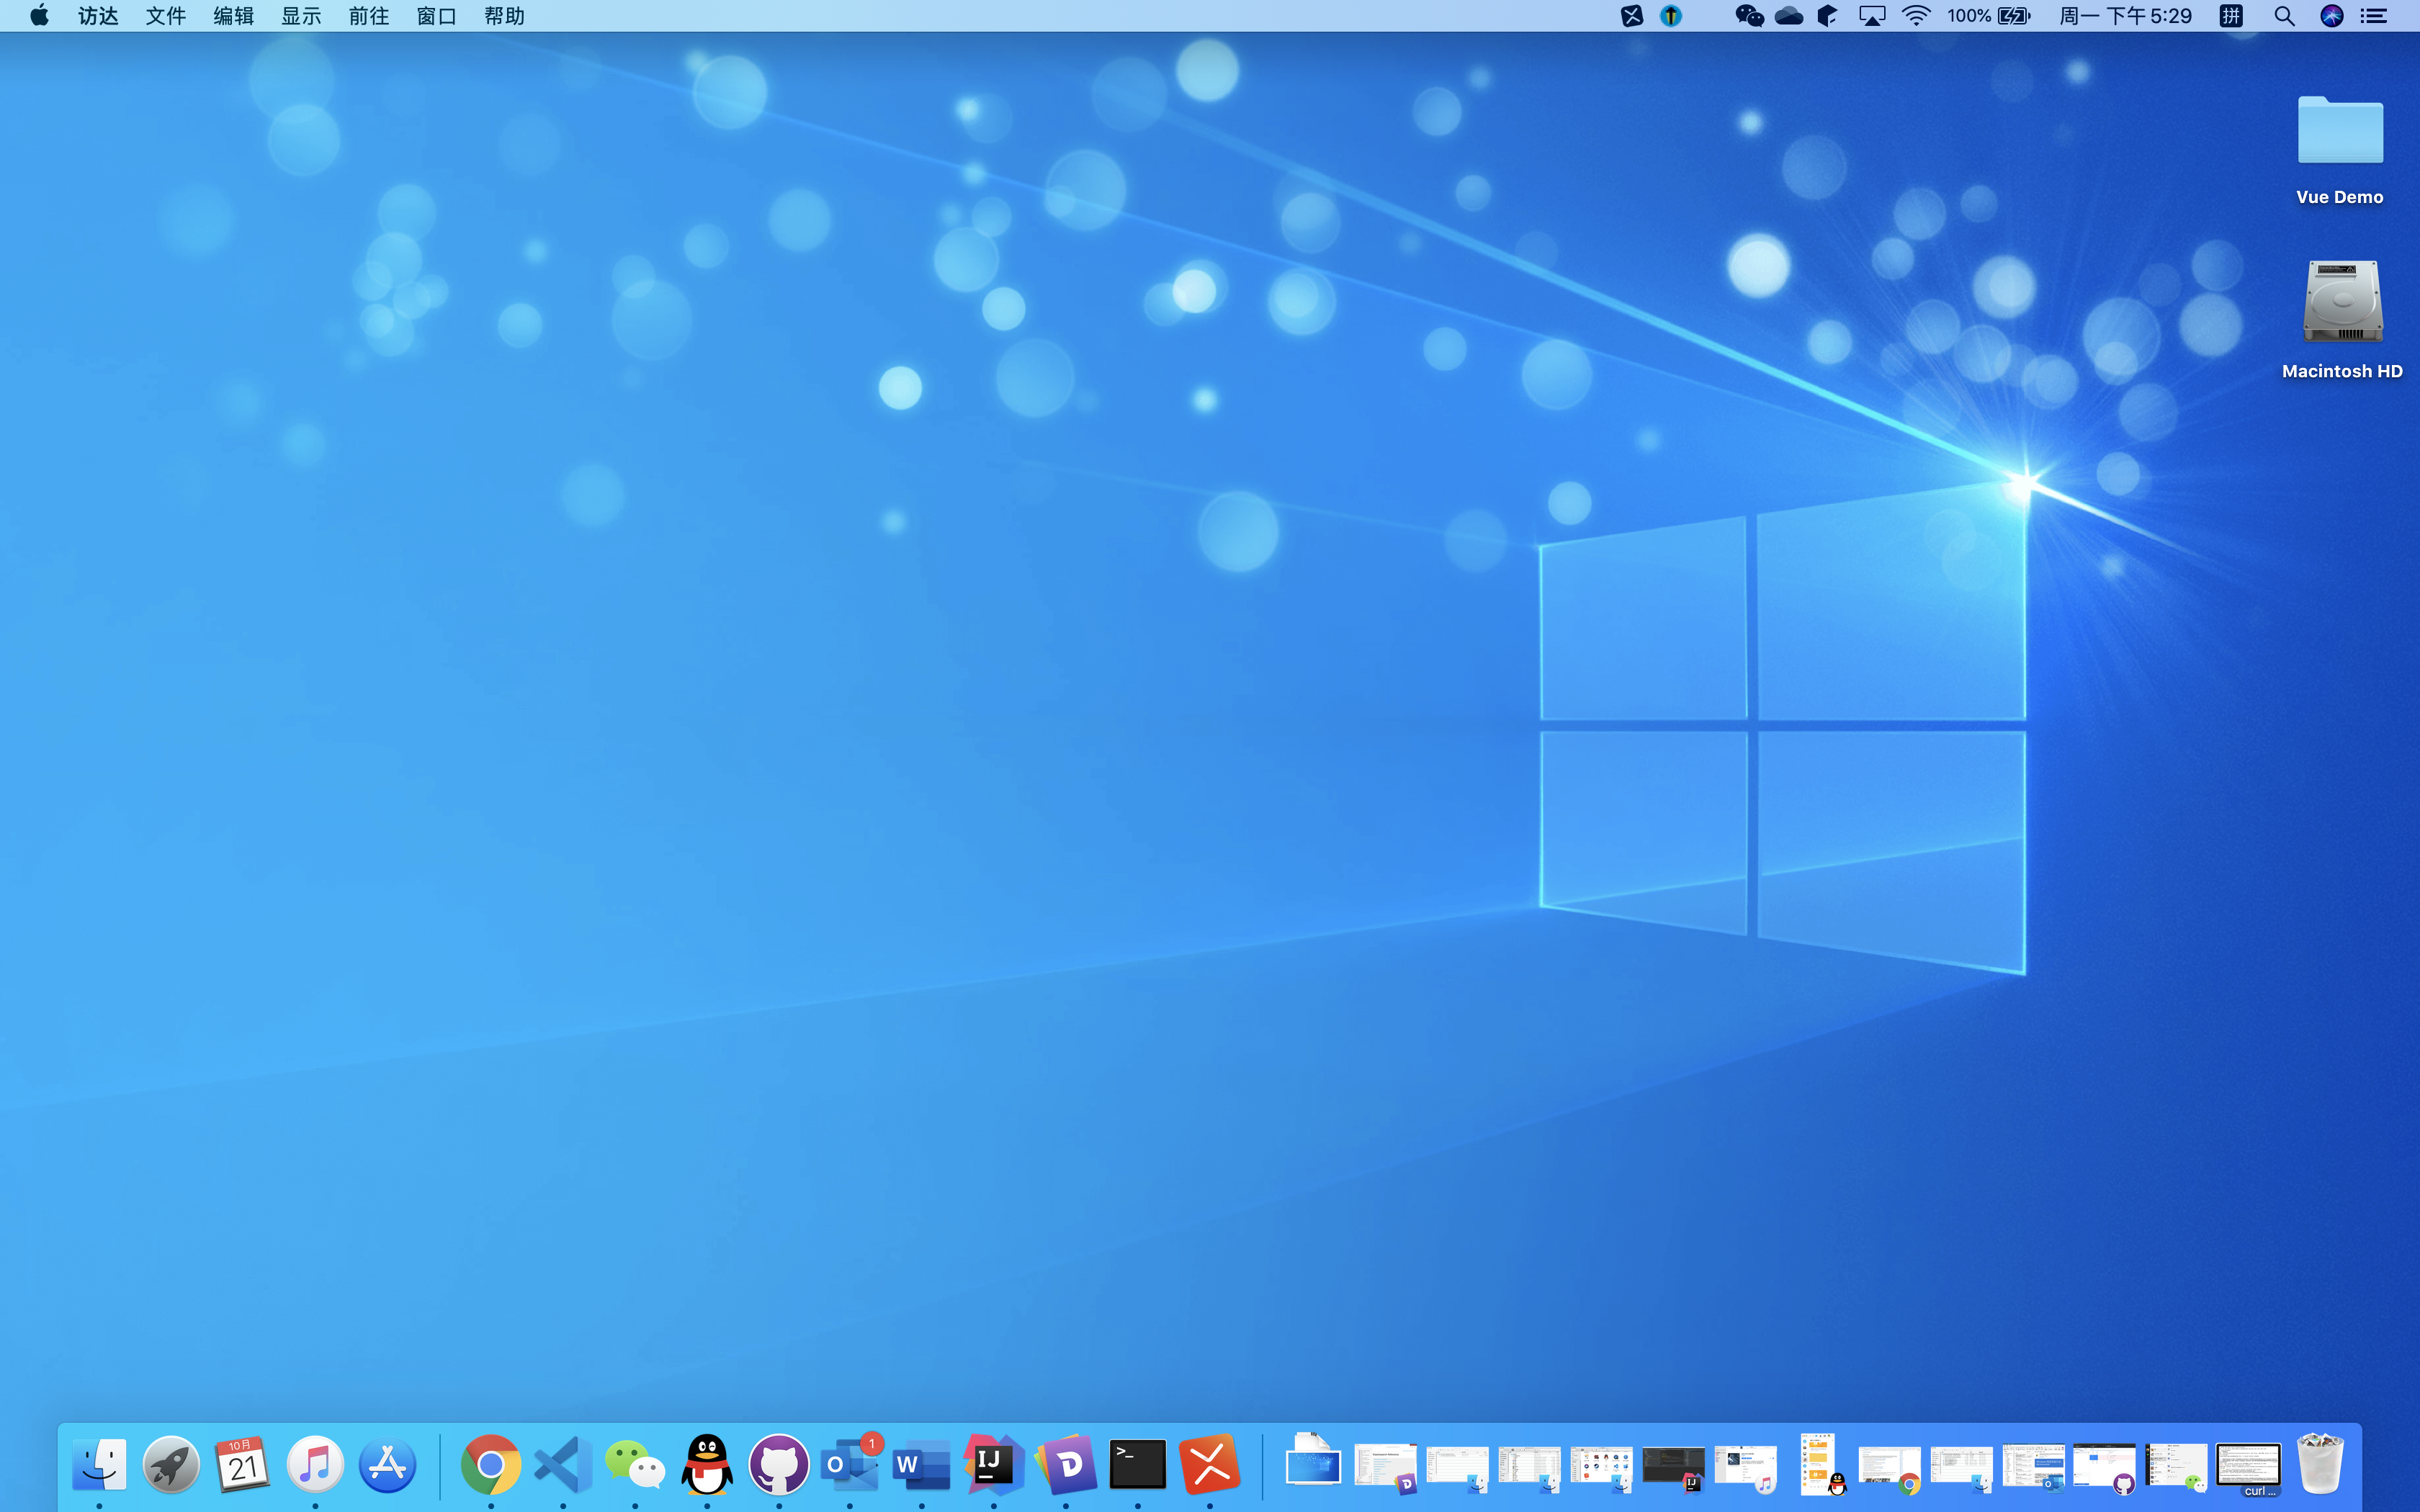Switch input method via 拼 icon
2420x1512 pixels.
pyautogui.click(x=2231, y=16)
